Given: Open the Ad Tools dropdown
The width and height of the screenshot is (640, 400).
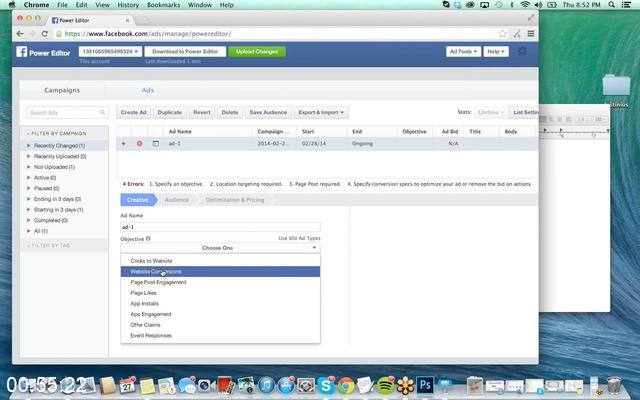Looking at the screenshot, I should coord(463,51).
